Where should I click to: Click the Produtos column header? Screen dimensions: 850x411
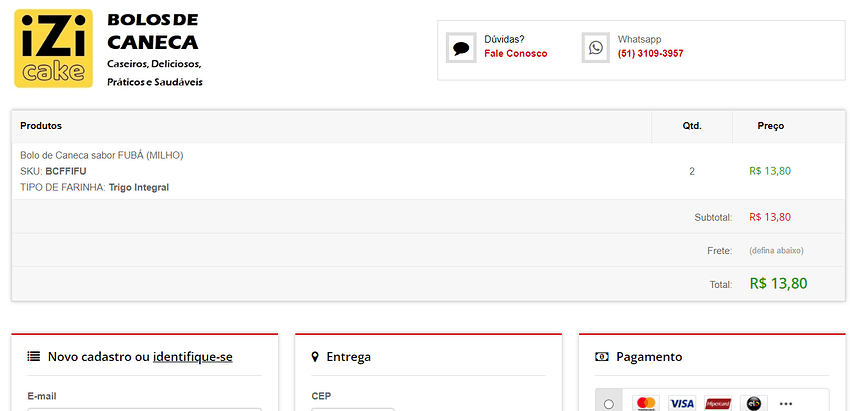pos(41,126)
